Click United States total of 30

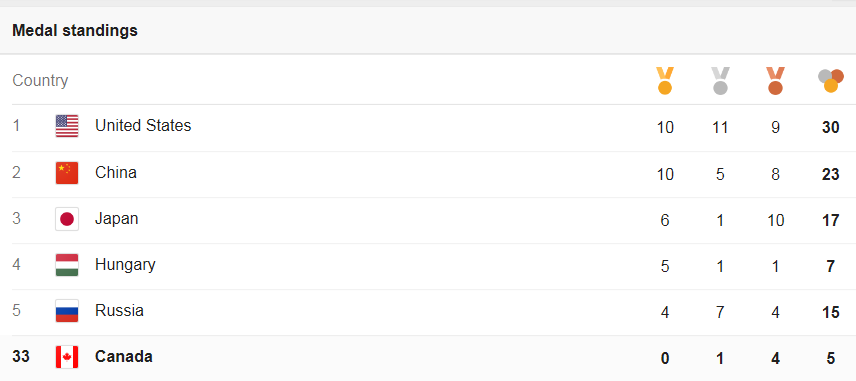(830, 127)
